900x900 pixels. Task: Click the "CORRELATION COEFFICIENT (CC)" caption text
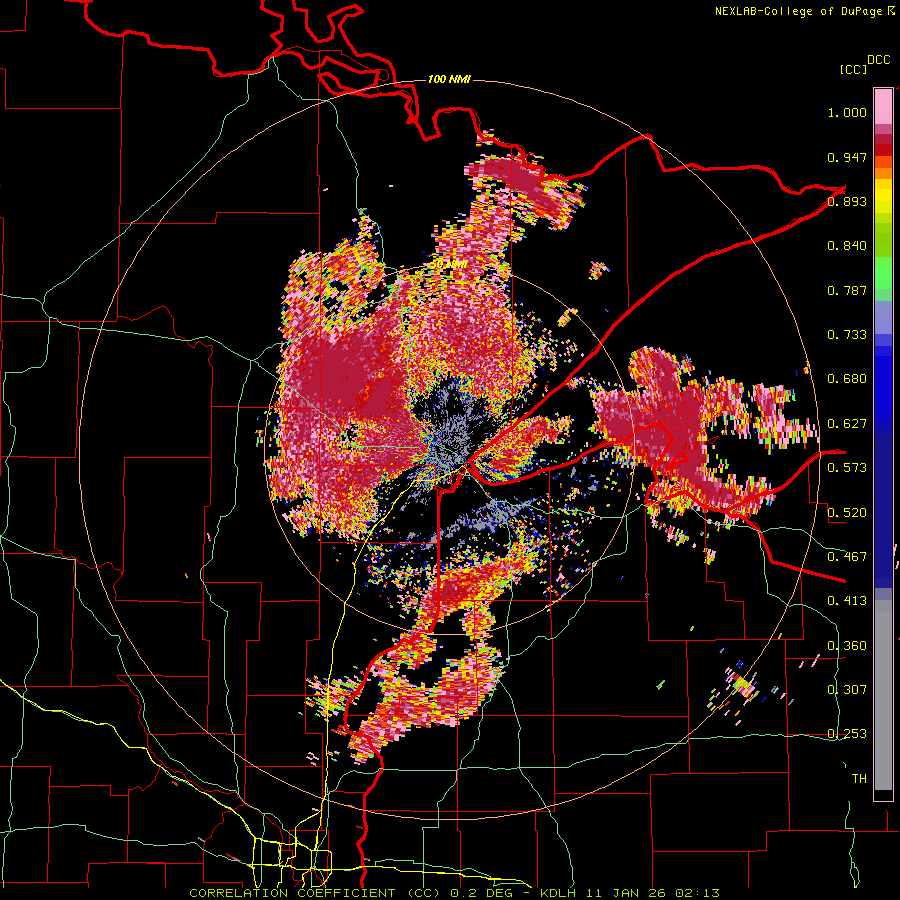pyautogui.click(x=316, y=893)
